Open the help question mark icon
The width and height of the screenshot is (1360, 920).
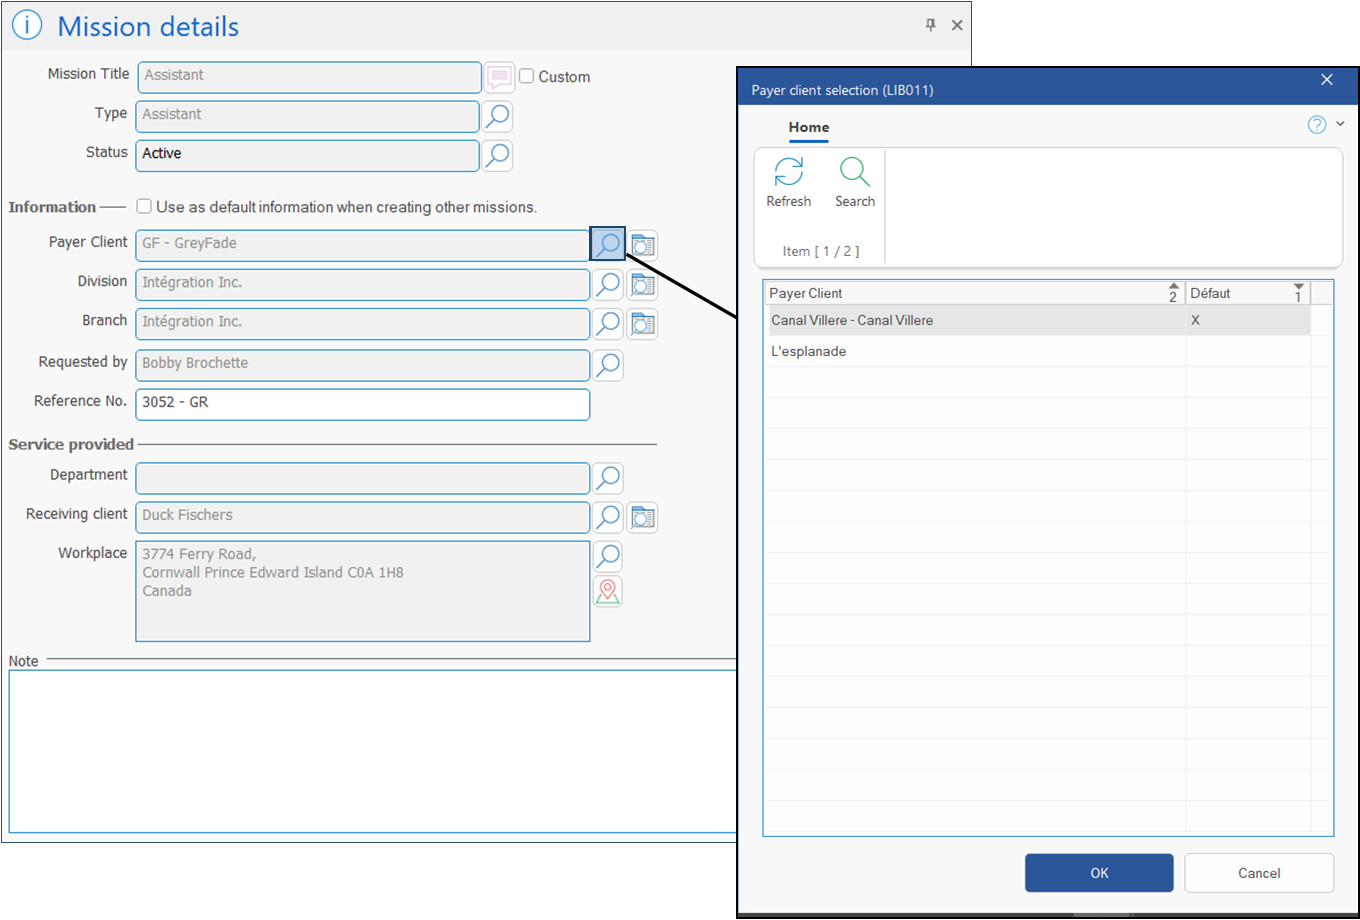point(1317,124)
